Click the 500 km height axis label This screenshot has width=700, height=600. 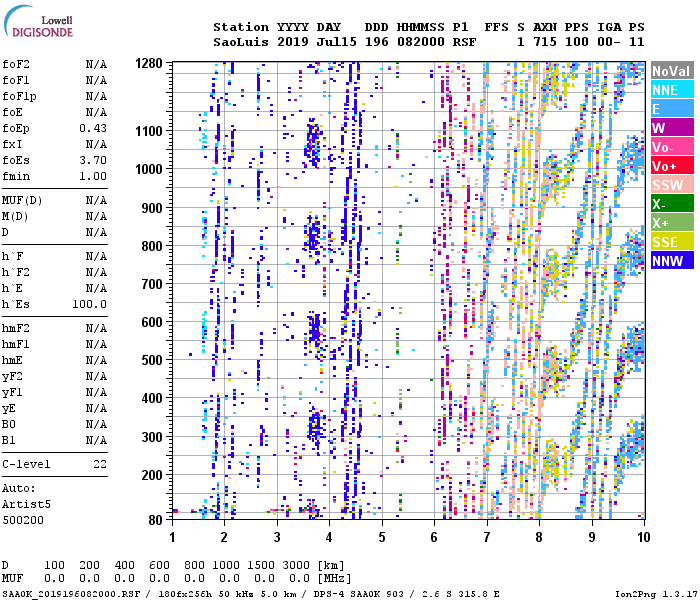(x=152, y=360)
